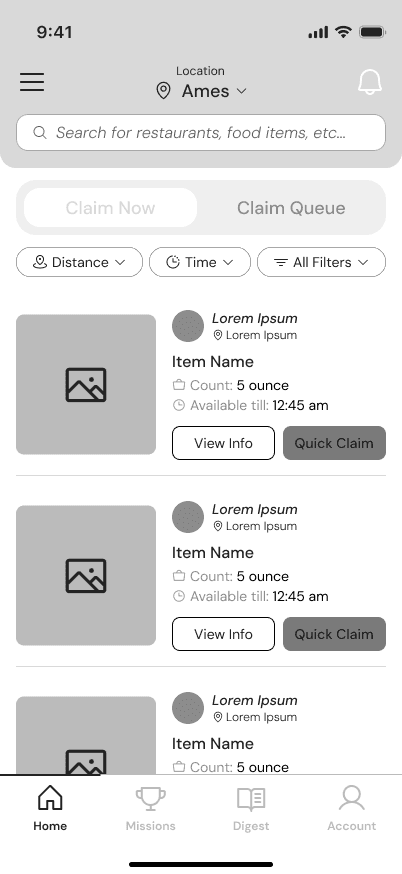This screenshot has width=402, height=874.
Task: Open Digest via the book icon
Action: coord(251,799)
